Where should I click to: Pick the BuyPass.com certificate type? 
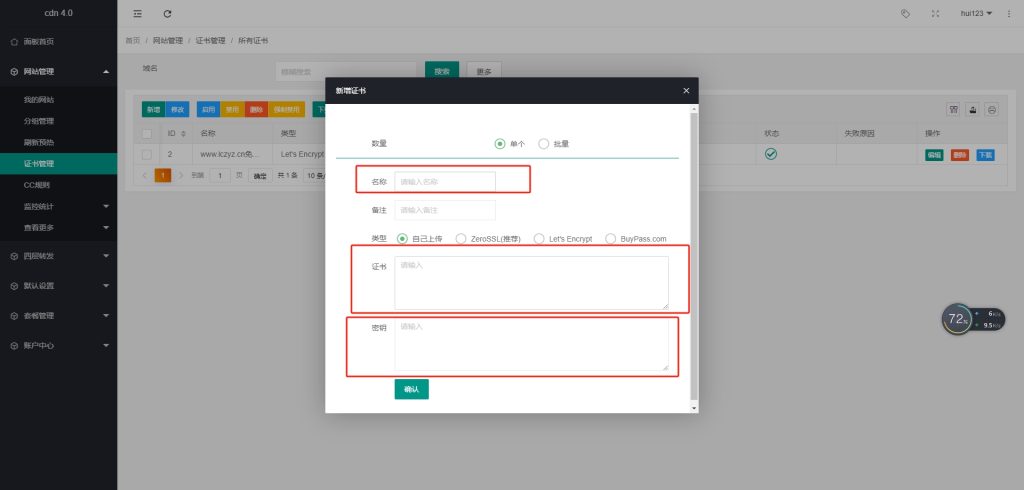coord(611,239)
